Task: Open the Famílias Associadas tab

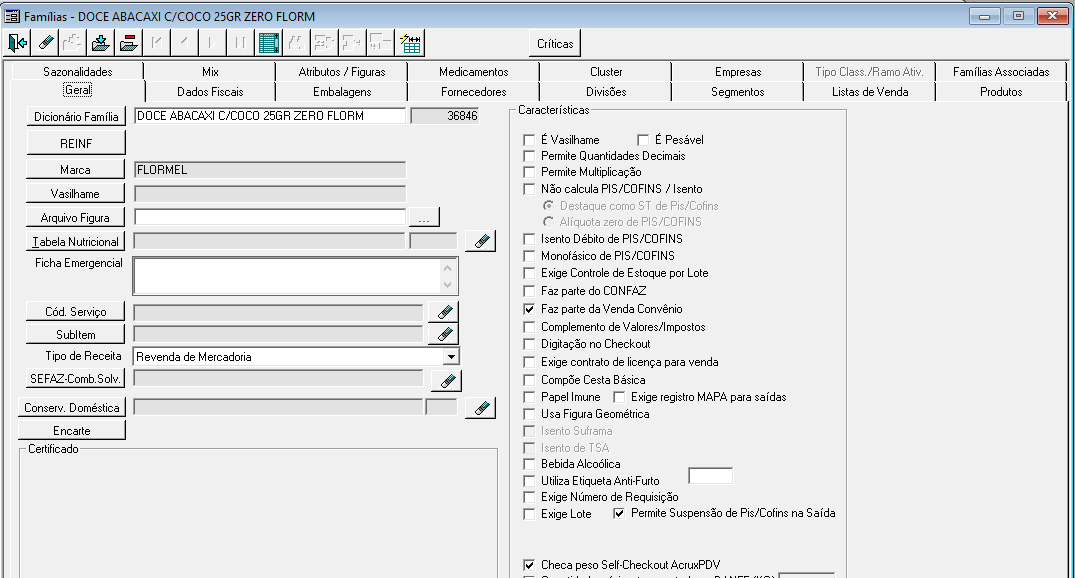Action: pos(1001,72)
